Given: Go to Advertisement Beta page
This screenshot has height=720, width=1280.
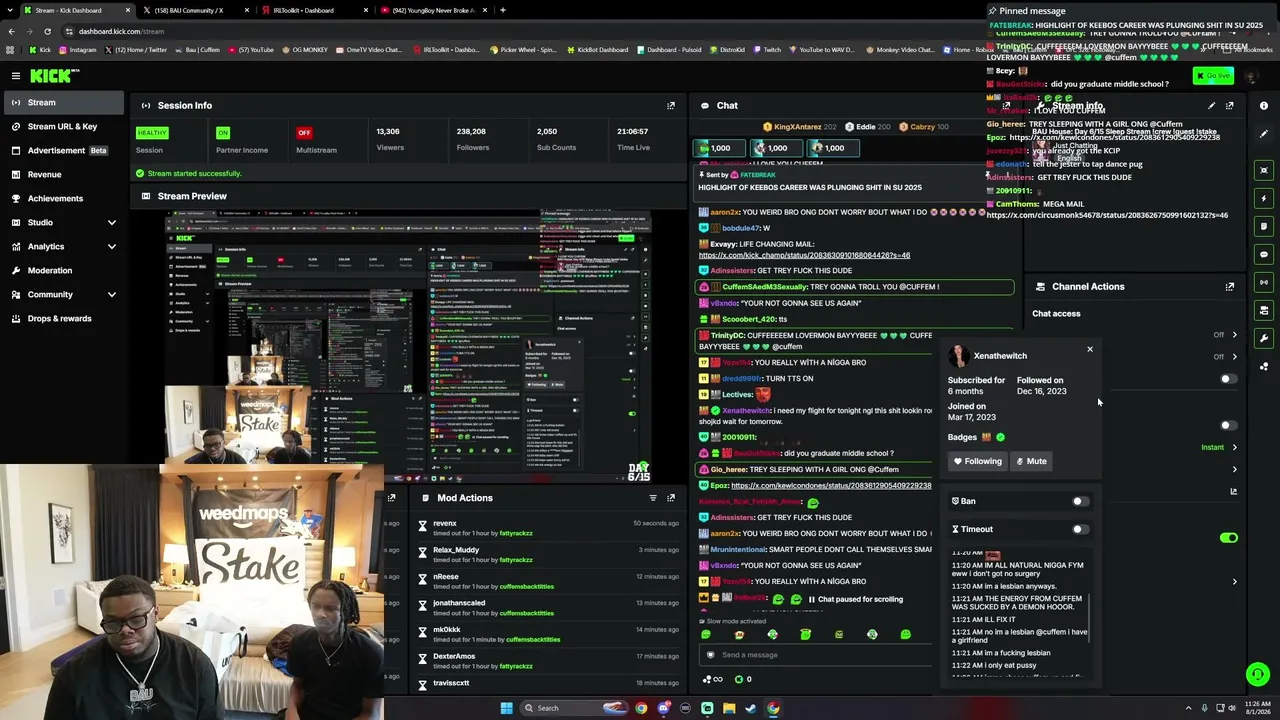Looking at the screenshot, I should pos(62,150).
